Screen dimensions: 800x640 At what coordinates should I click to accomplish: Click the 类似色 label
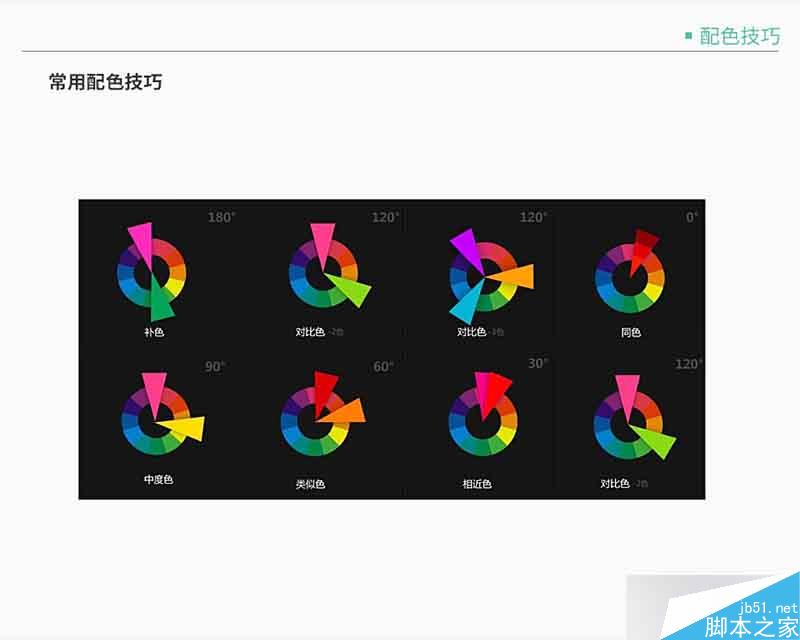pyautogui.click(x=310, y=483)
